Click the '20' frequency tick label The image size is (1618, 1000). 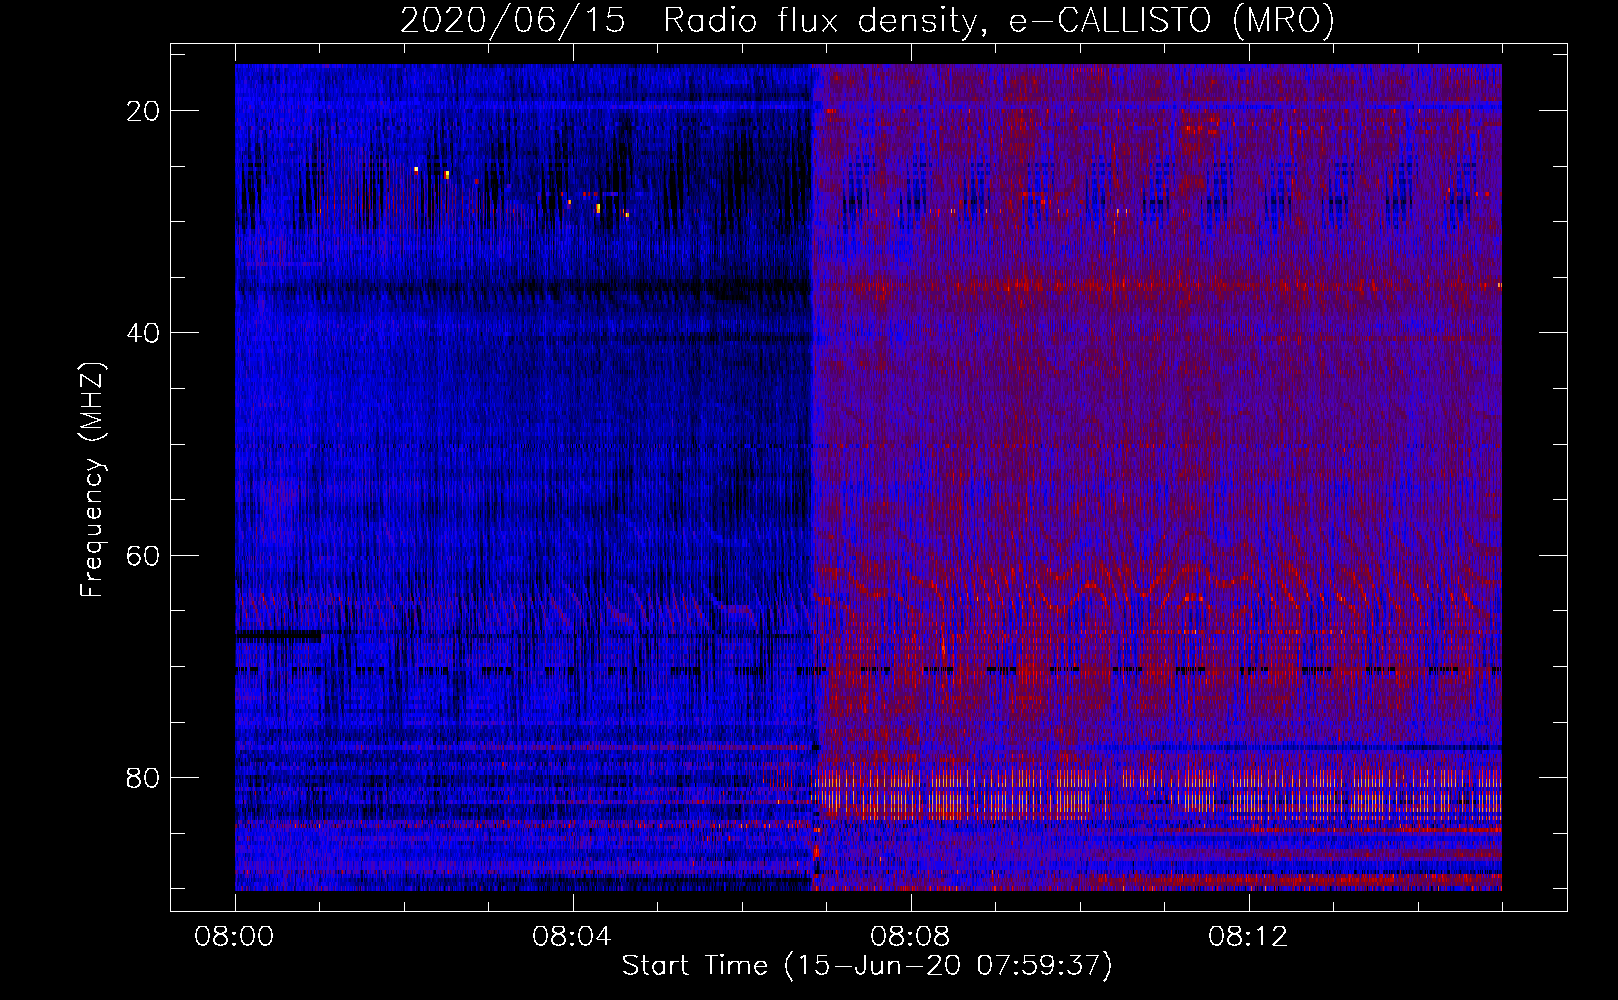coord(143,111)
